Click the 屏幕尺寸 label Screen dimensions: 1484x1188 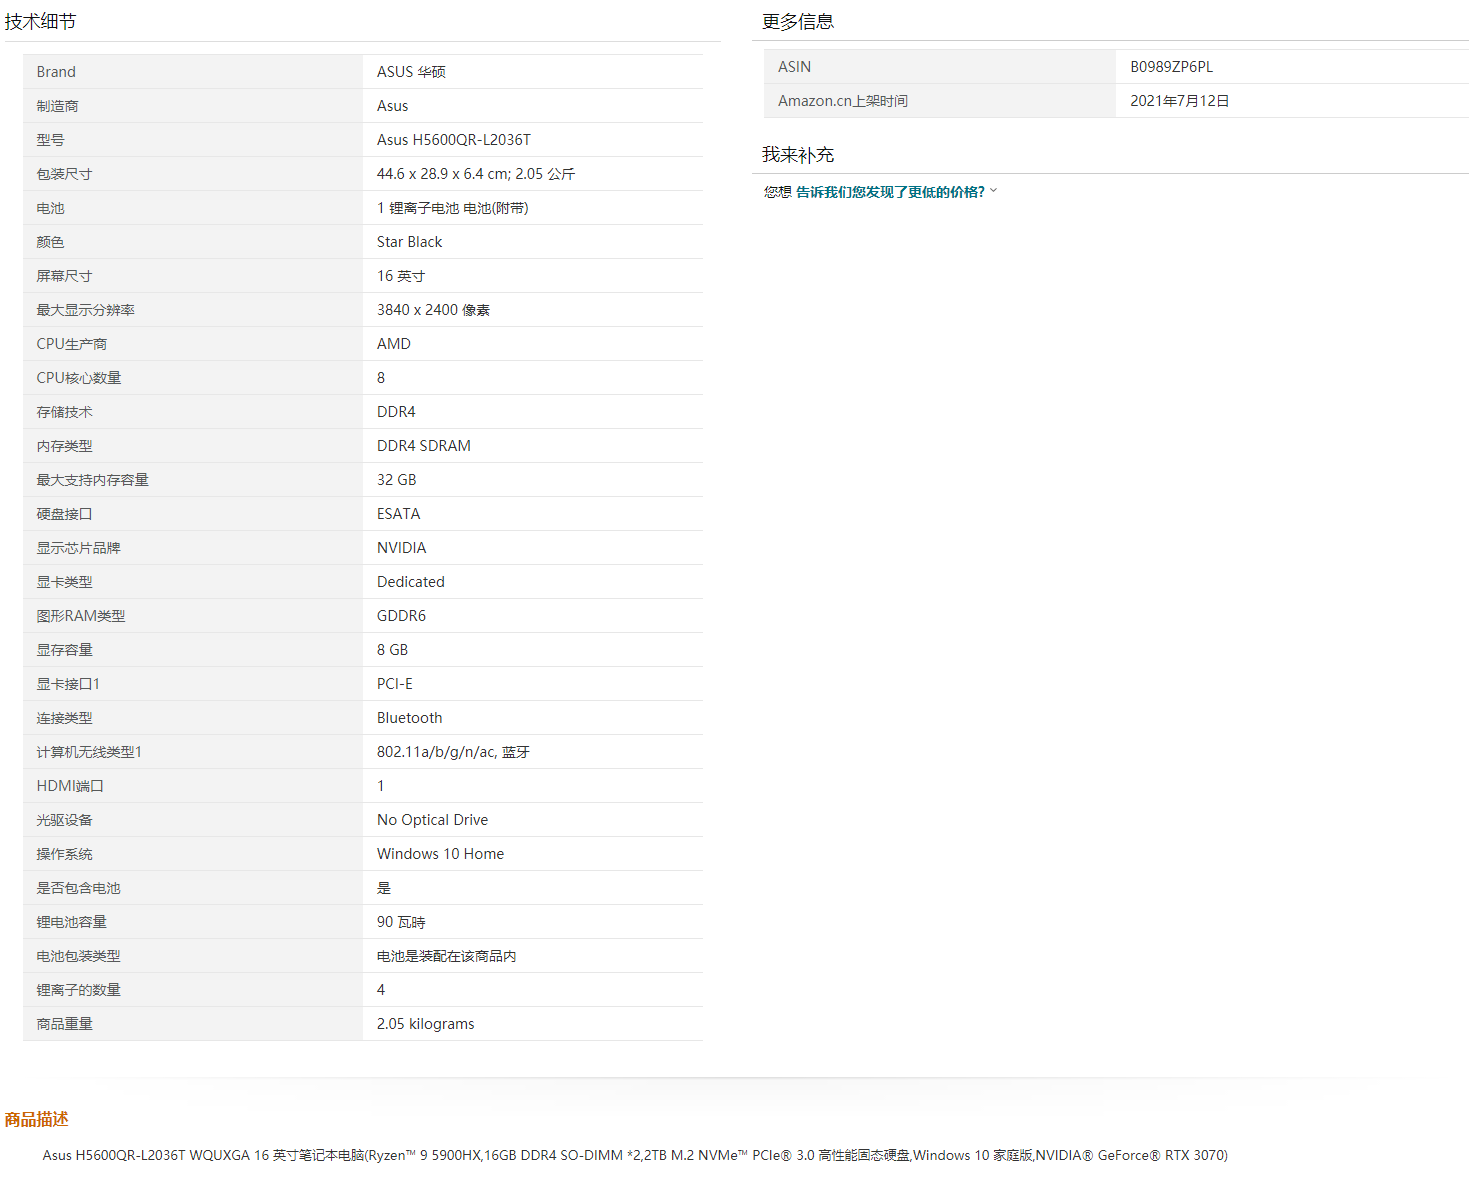click(x=64, y=276)
